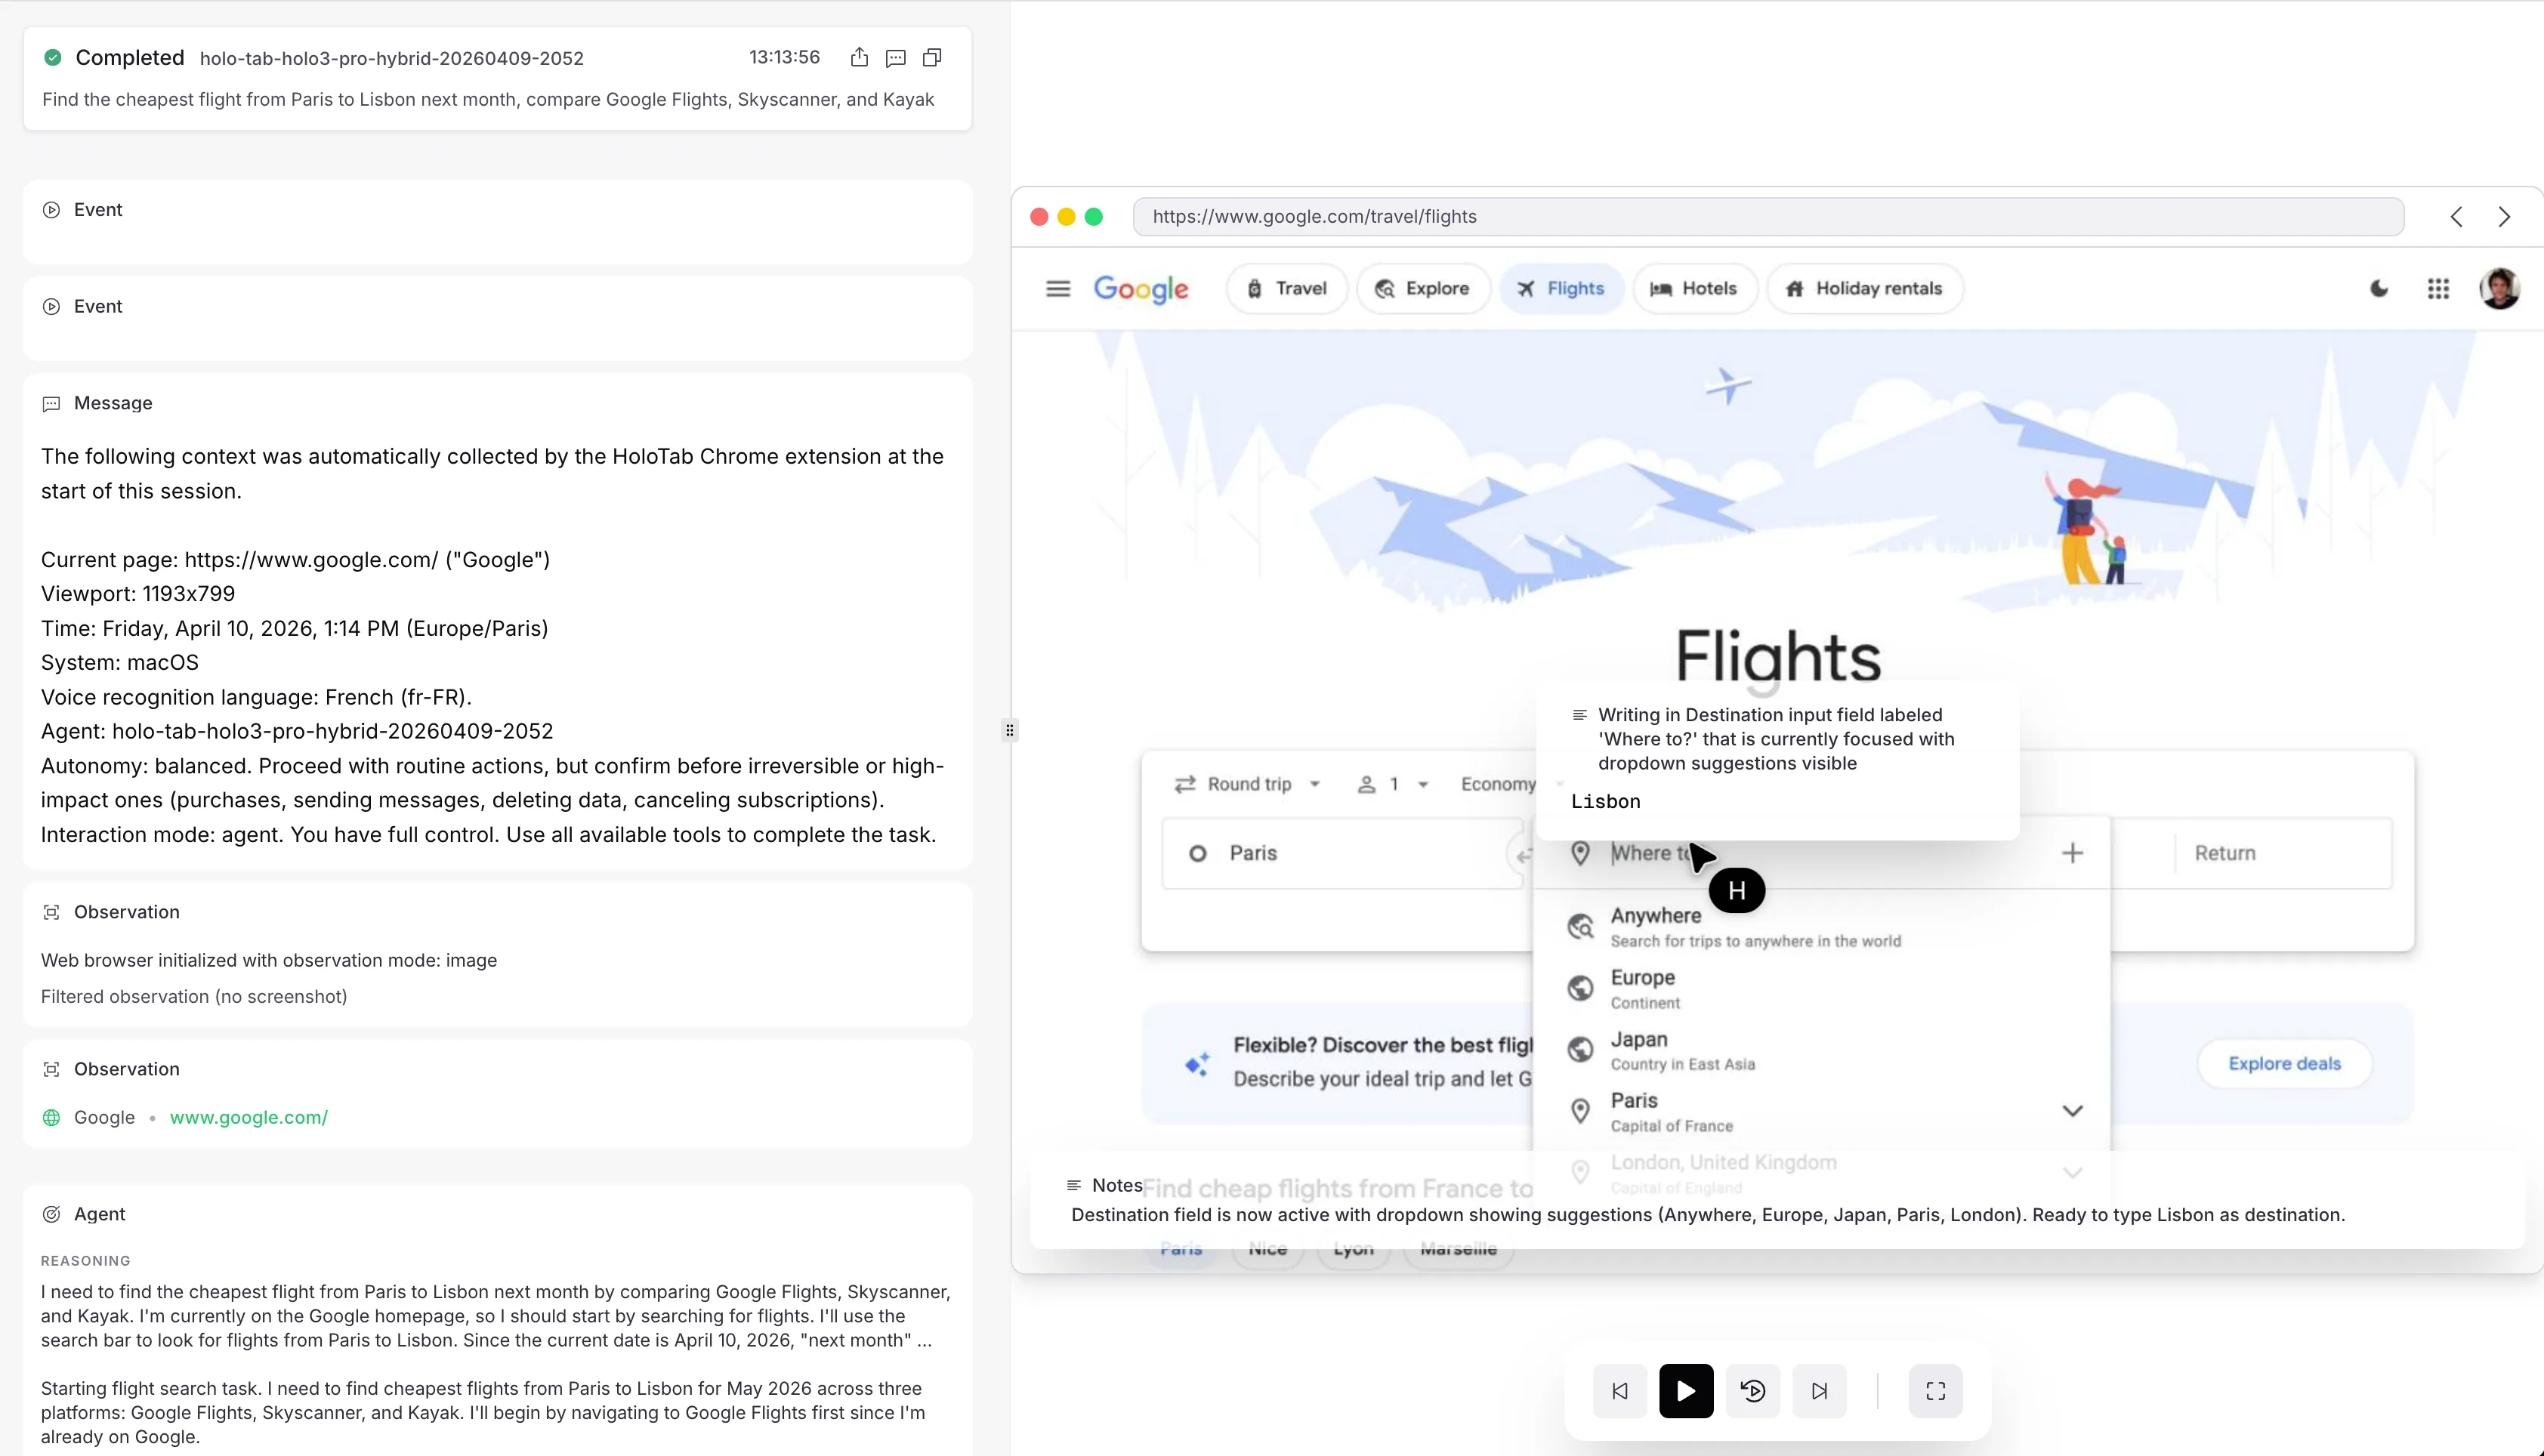Select the Flights tab
The image size is (2544, 1456).
[1561, 289]
